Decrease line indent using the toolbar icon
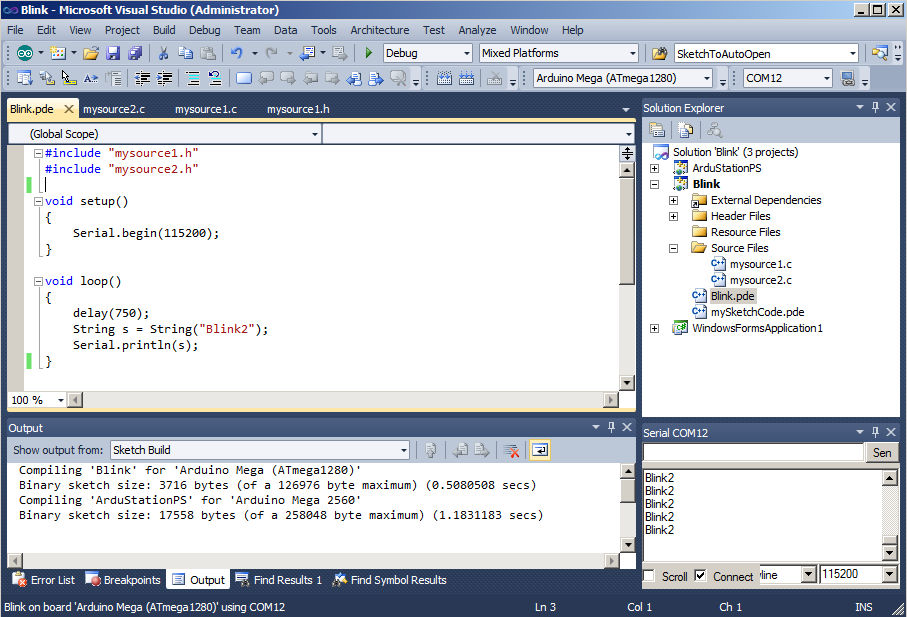Viewport: 907px width, 617px height. pos(142,78)
